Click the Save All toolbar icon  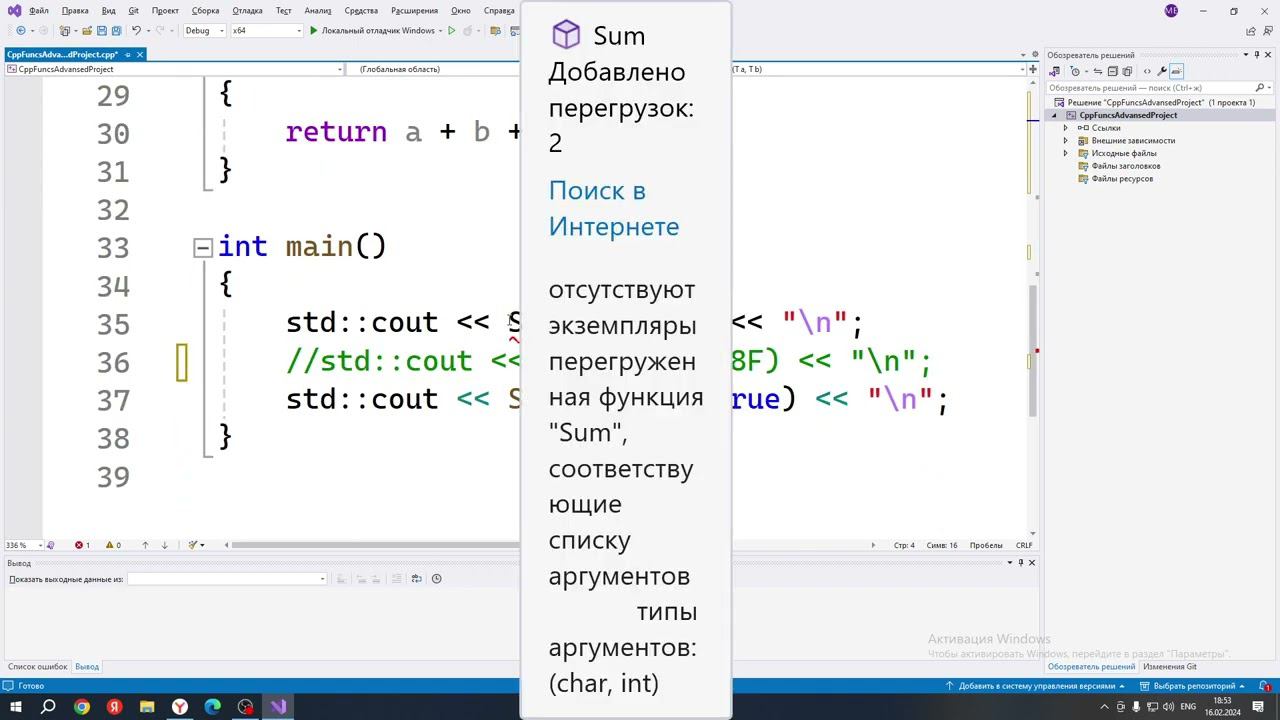(x=116, y=31)
